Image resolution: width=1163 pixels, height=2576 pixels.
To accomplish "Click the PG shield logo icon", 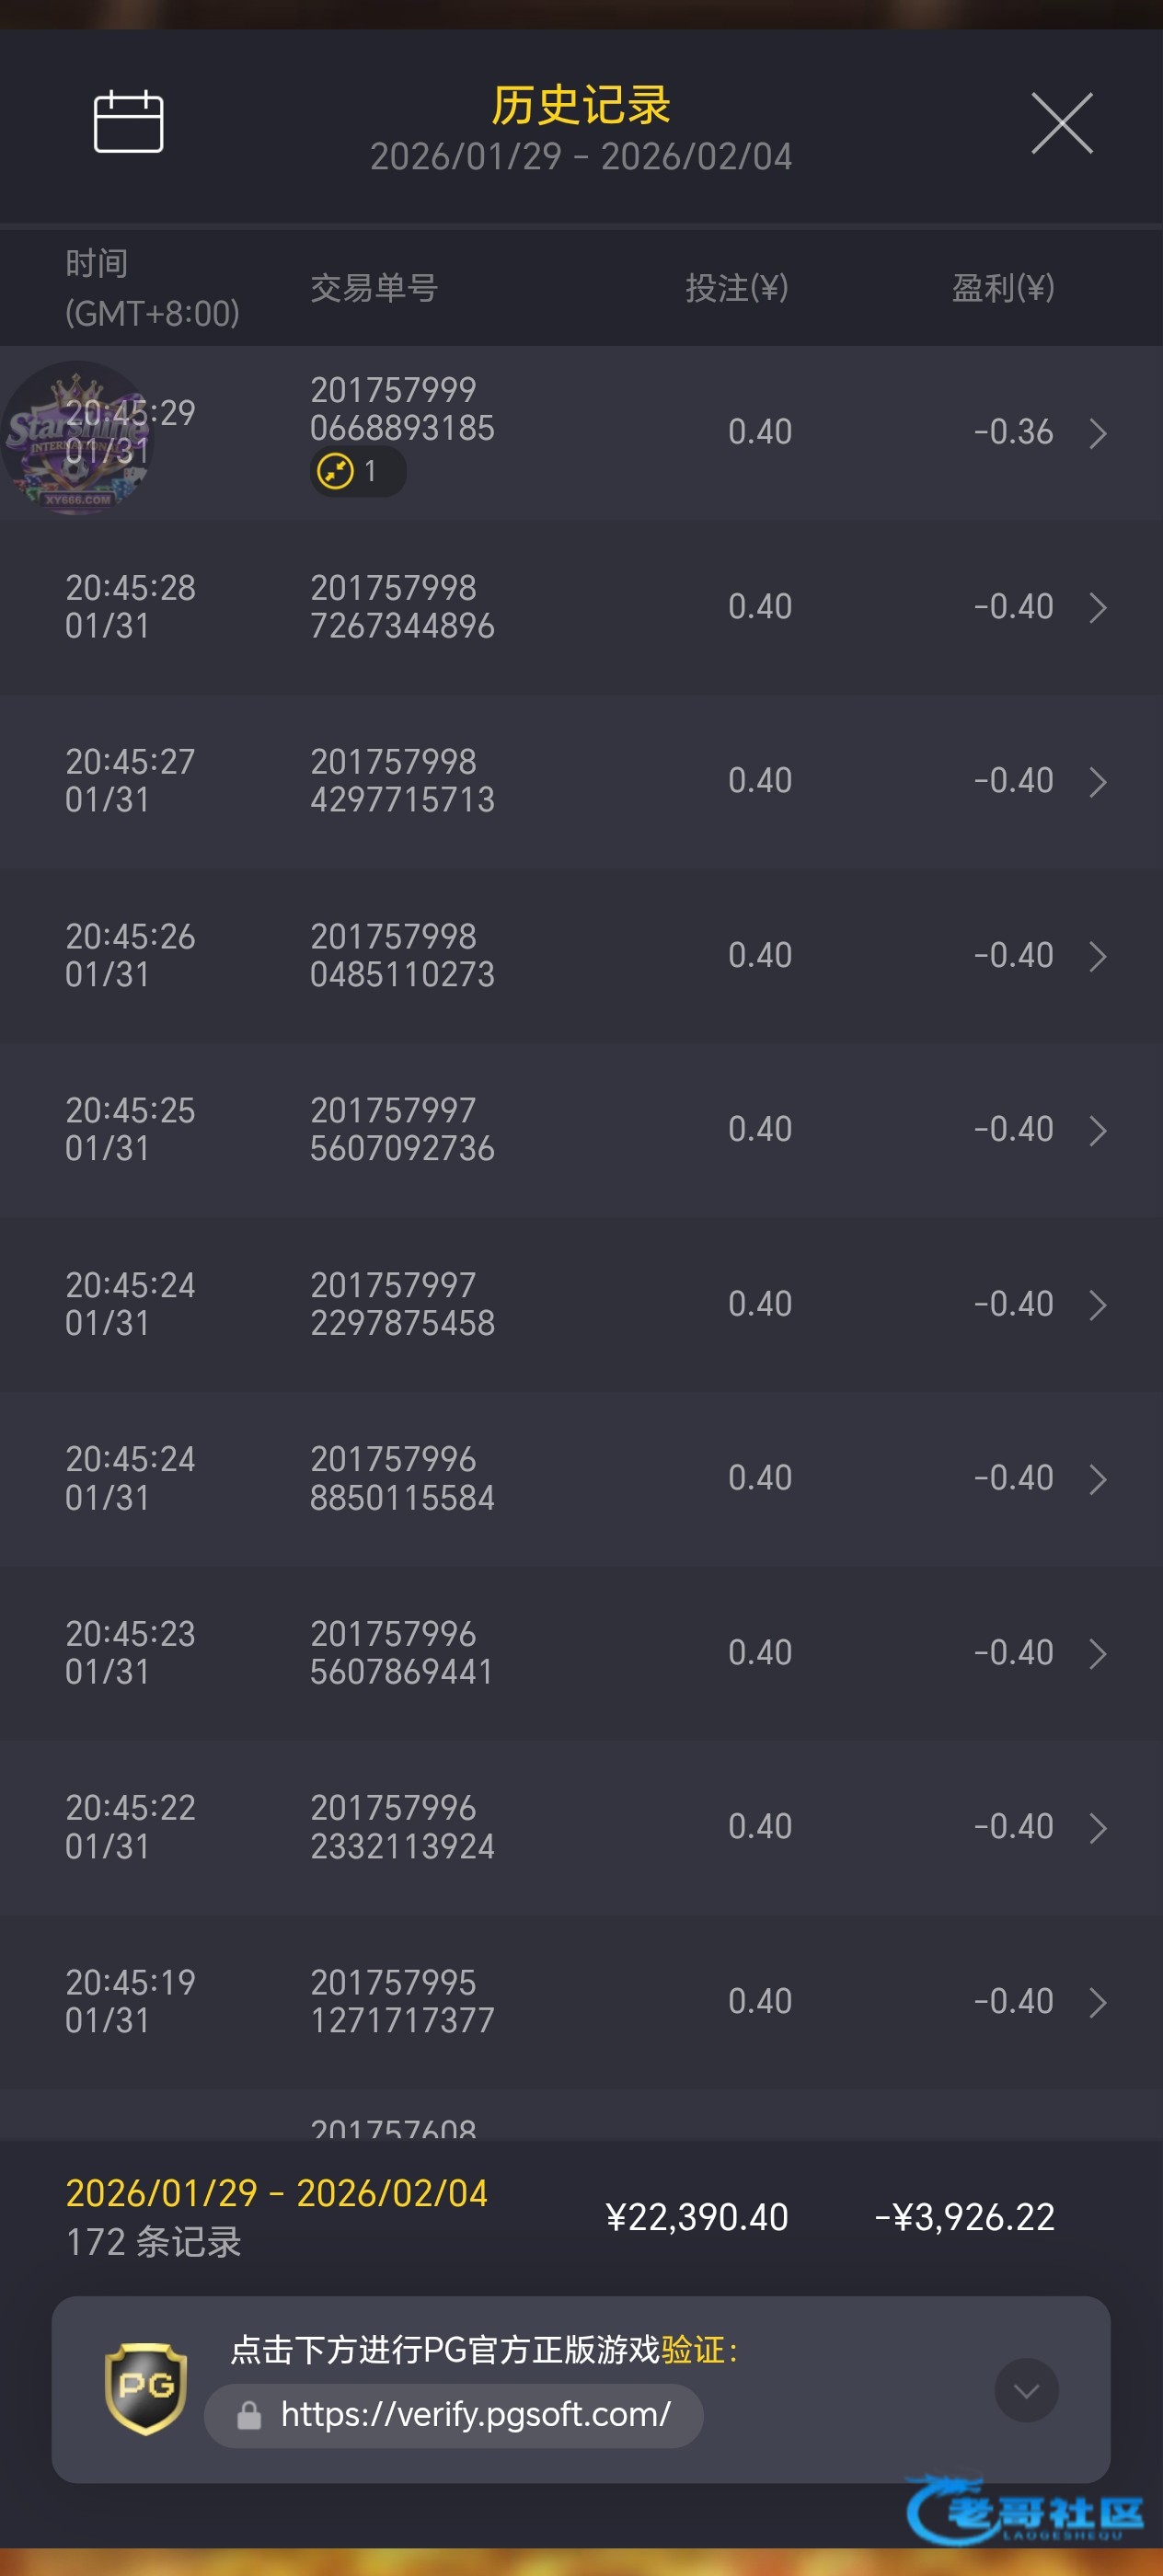I will click(146, 2387).
